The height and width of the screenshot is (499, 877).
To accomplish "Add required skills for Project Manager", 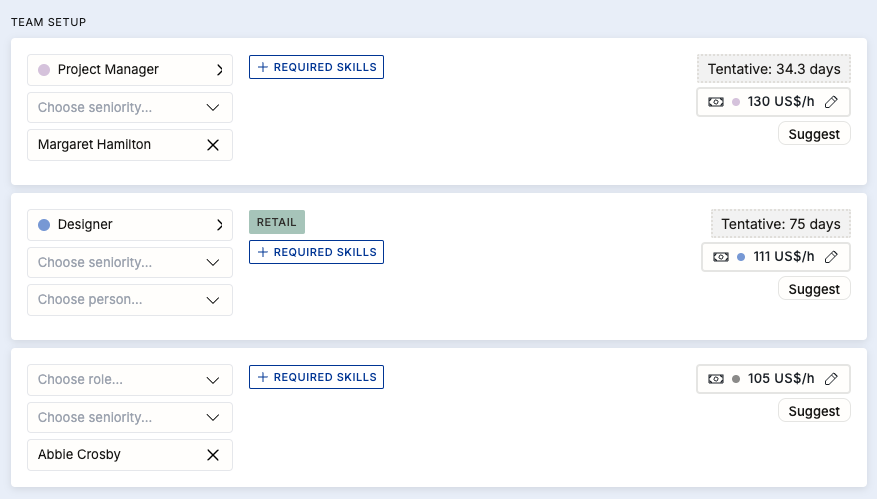I will [x=316, y=67].
